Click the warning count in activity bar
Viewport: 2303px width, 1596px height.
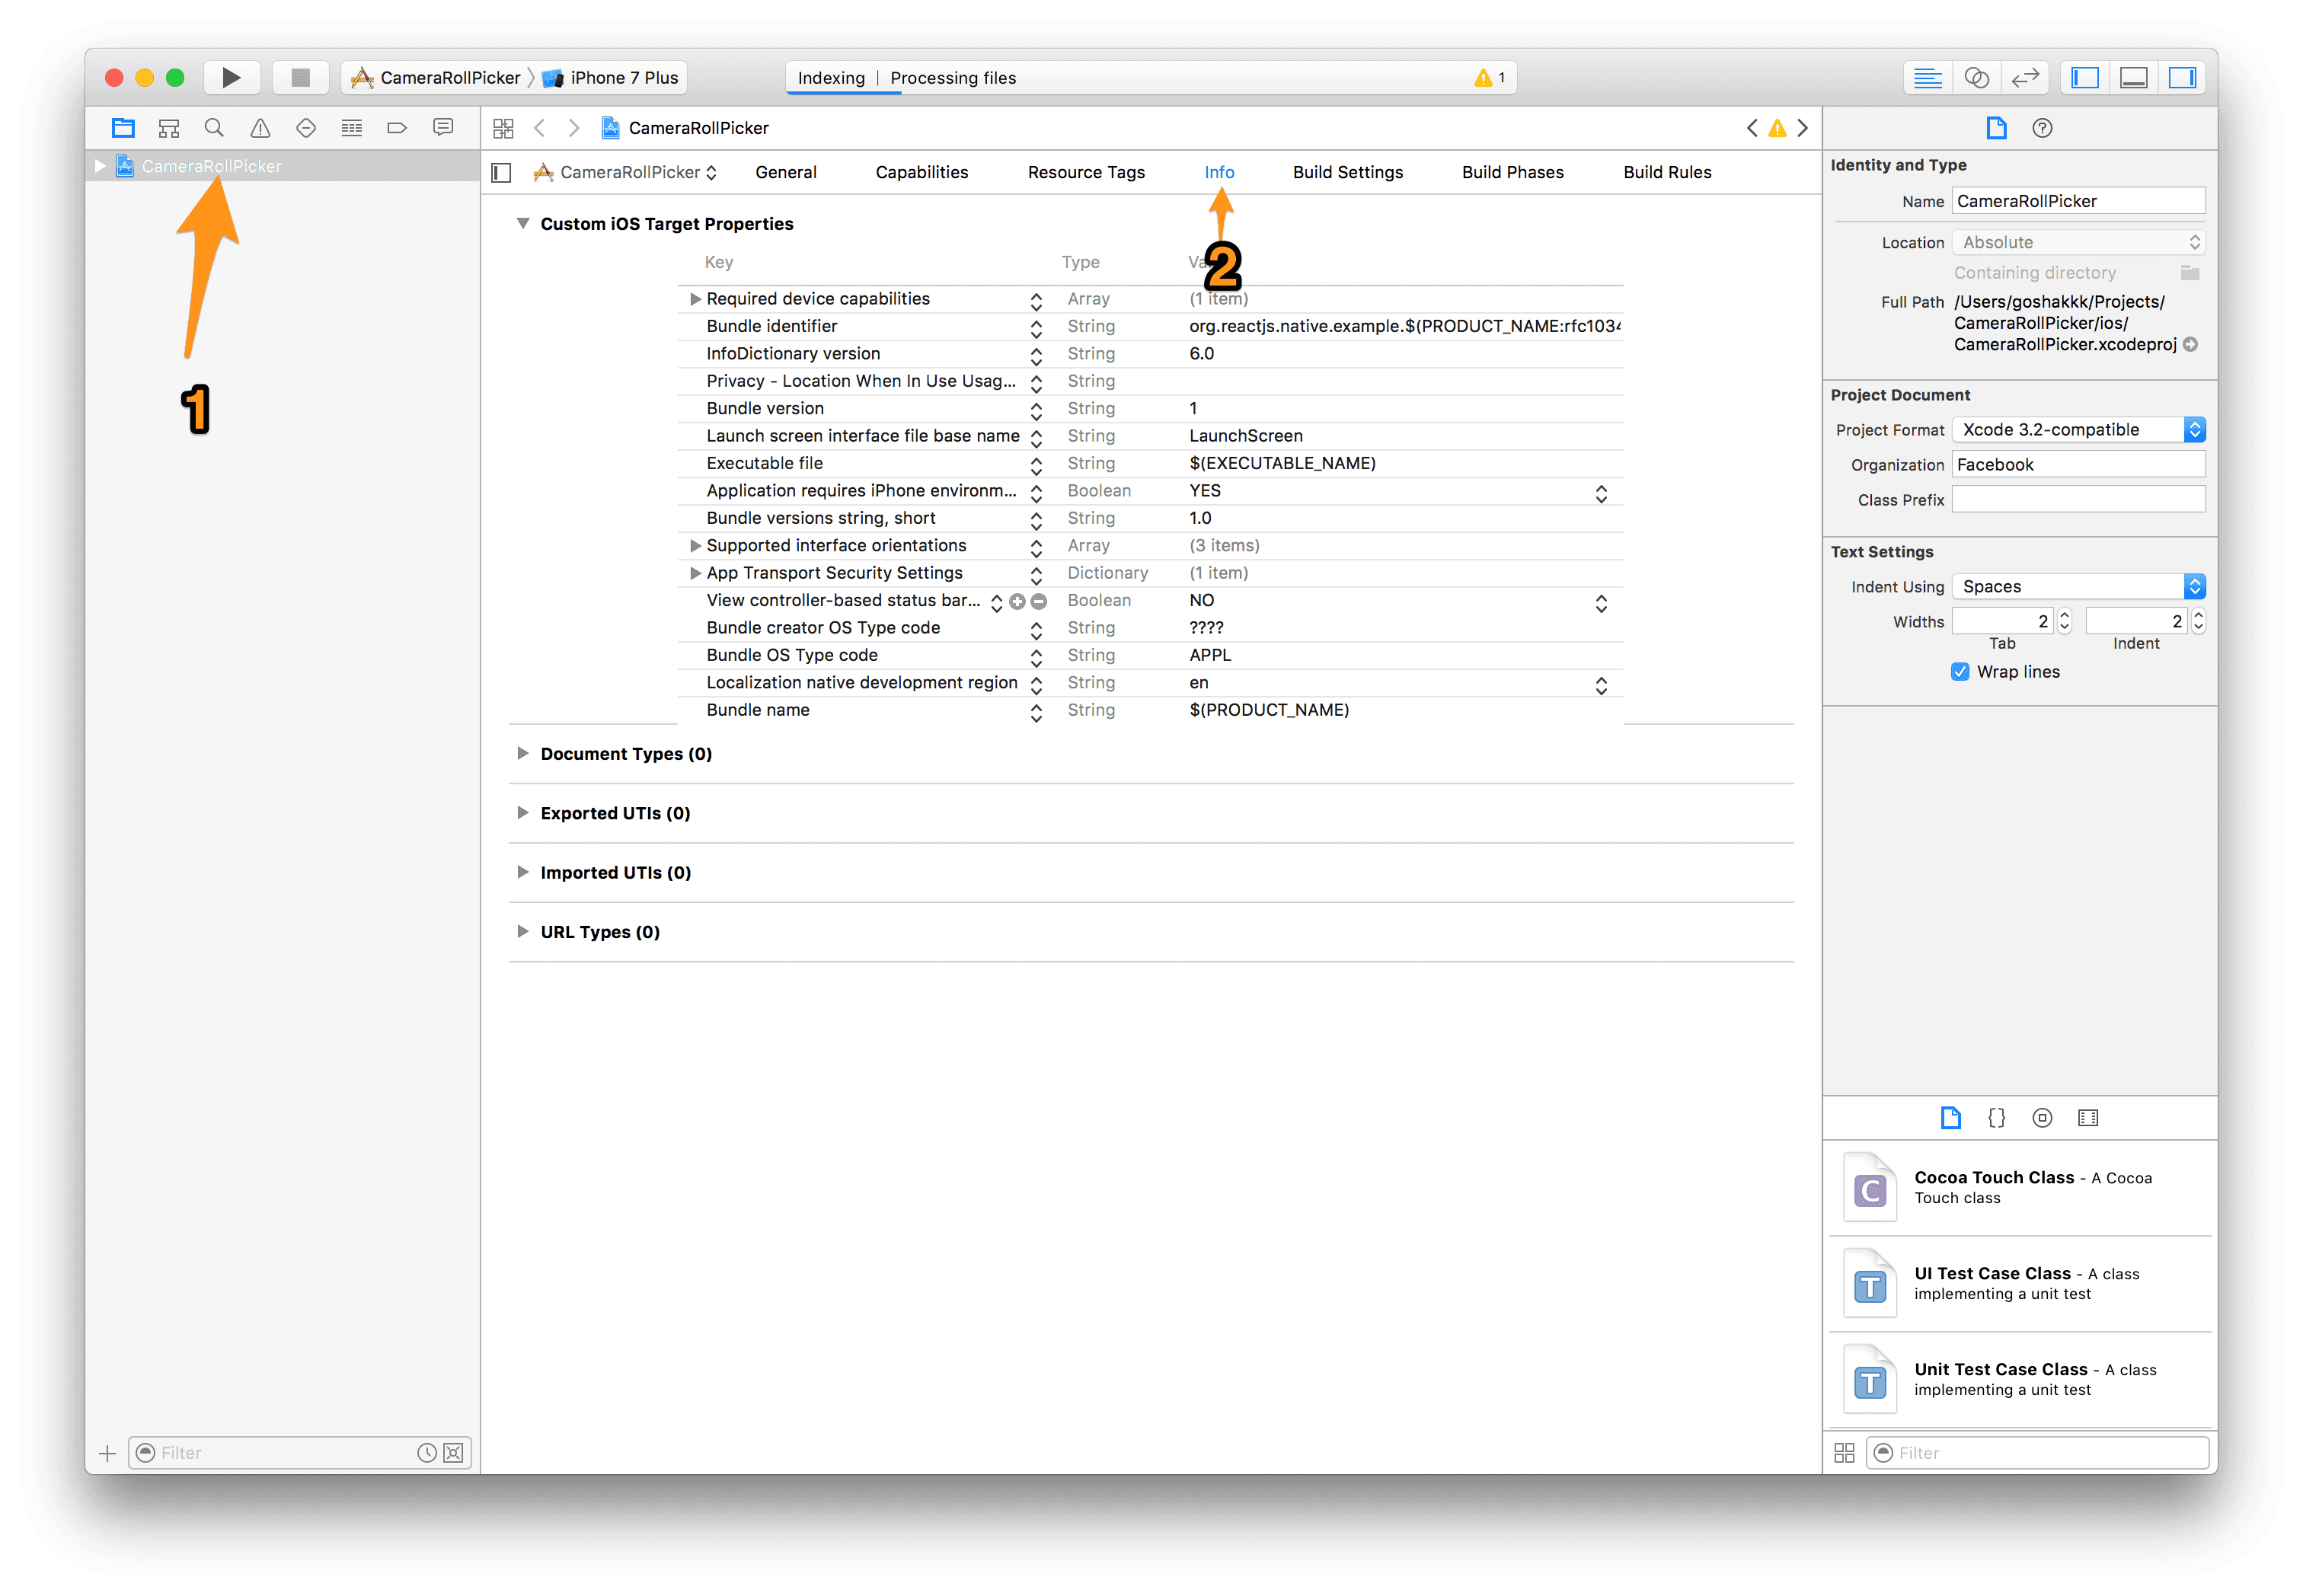point(1489,78)
